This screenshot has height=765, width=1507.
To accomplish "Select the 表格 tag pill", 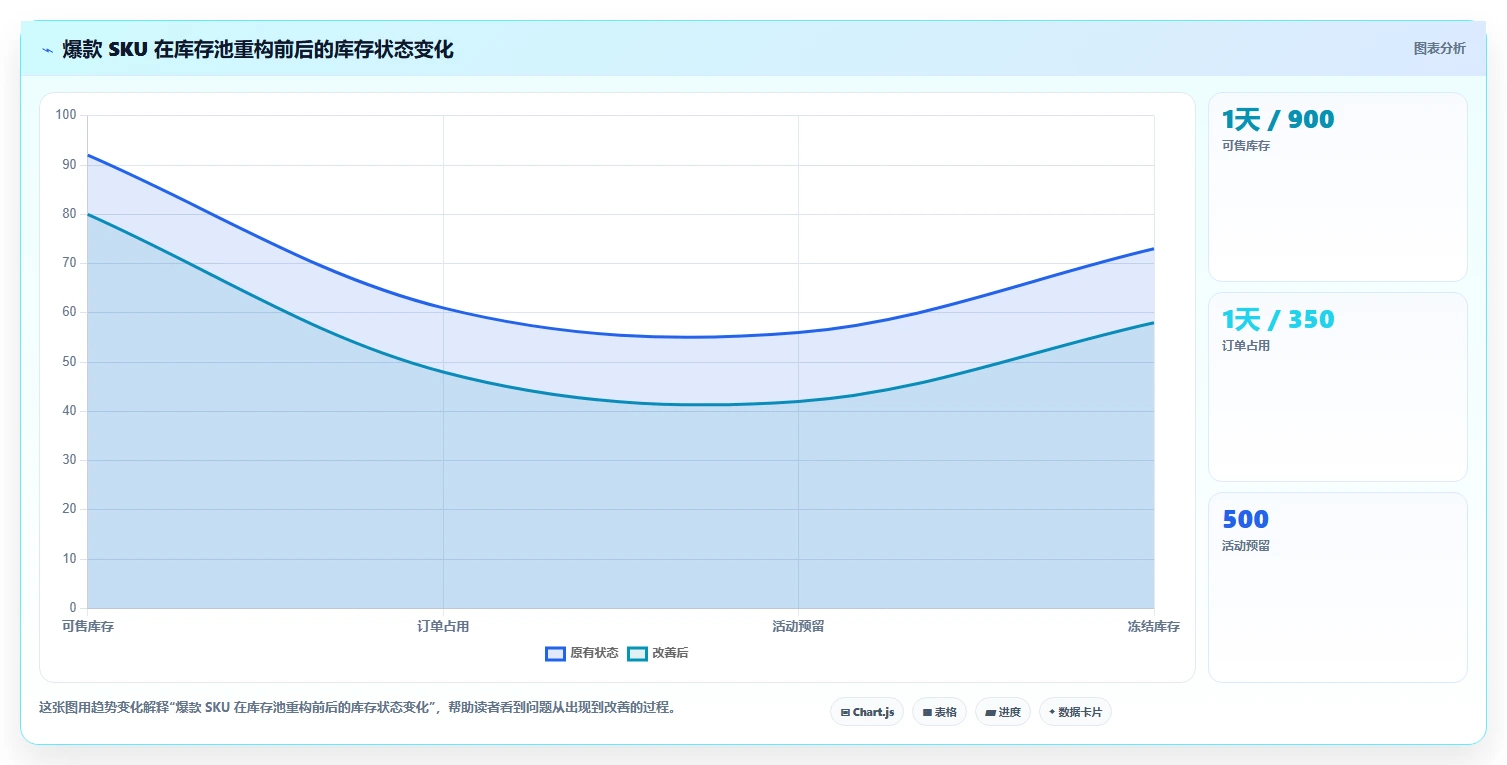I will (939, 712).
